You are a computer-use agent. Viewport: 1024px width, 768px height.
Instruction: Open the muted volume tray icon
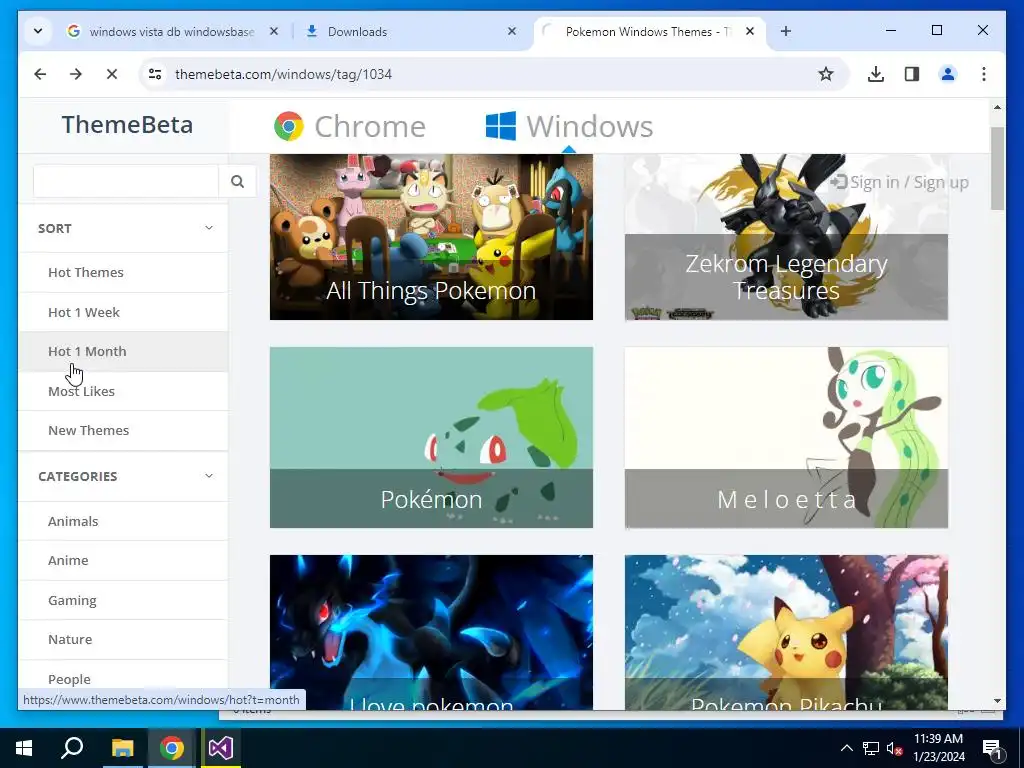click(894, 748)
